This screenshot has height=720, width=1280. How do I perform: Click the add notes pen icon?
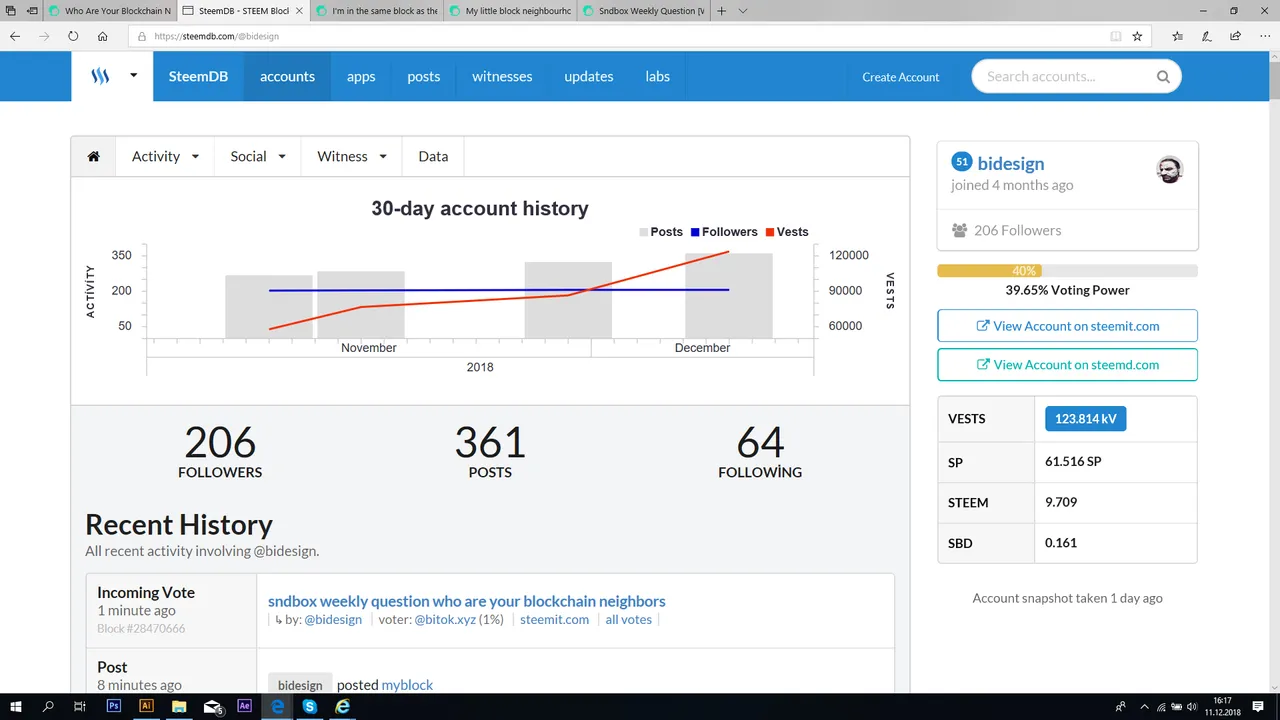coord(1207,36)
